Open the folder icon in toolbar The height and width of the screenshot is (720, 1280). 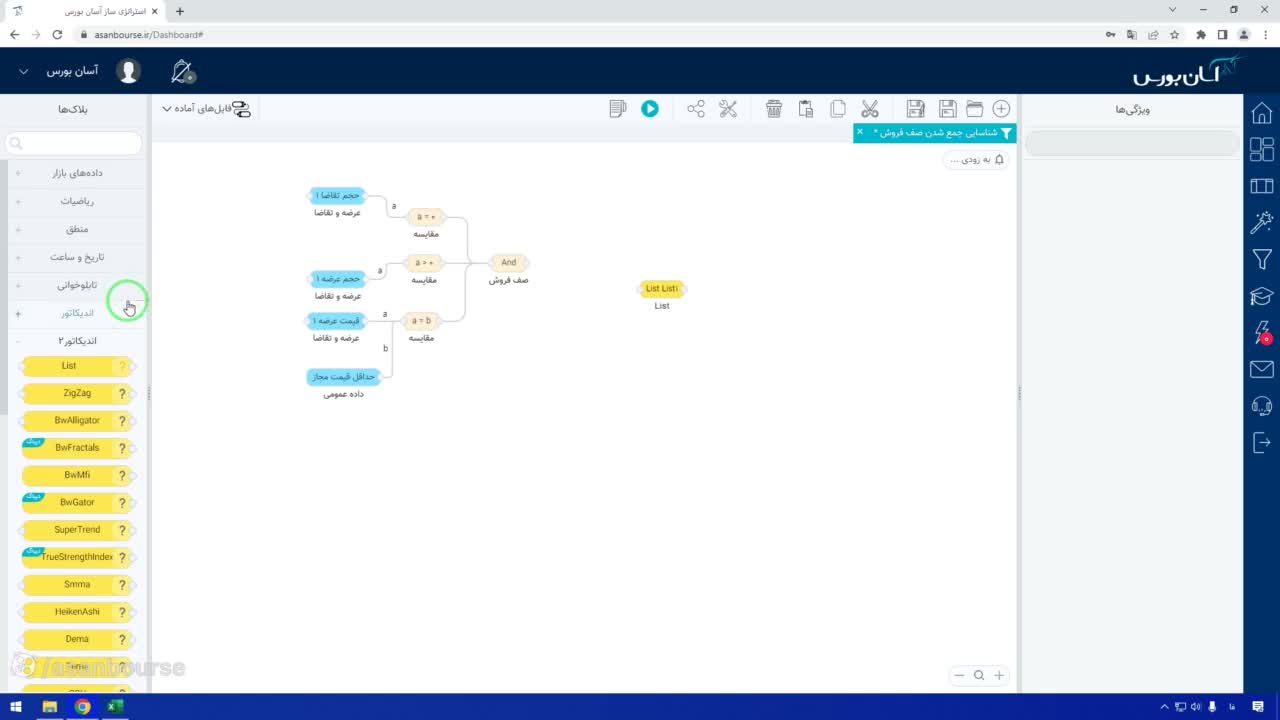(974, 109)
